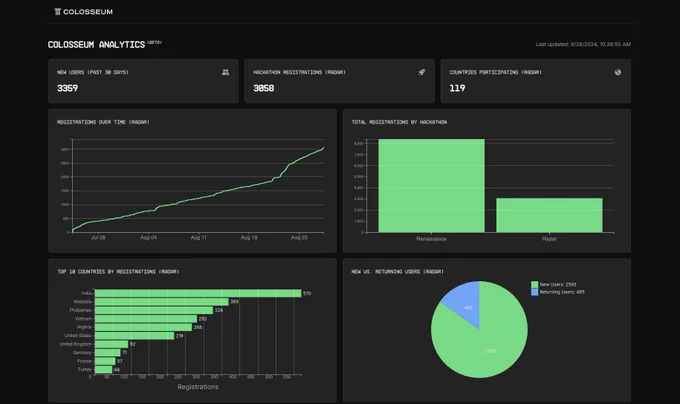Click the India country label
Viewport: 680px width, 404px height.
[86, 293]
